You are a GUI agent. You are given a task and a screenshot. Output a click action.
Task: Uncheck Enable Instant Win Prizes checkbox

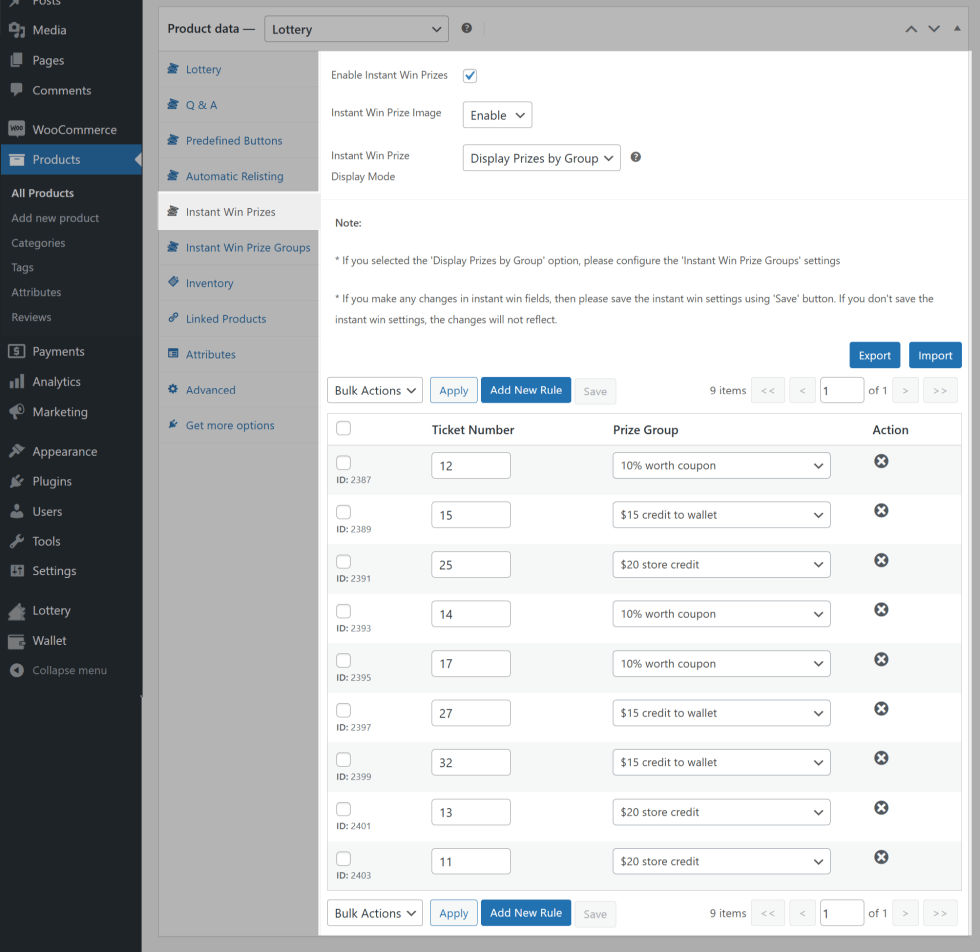click(470, 76)
